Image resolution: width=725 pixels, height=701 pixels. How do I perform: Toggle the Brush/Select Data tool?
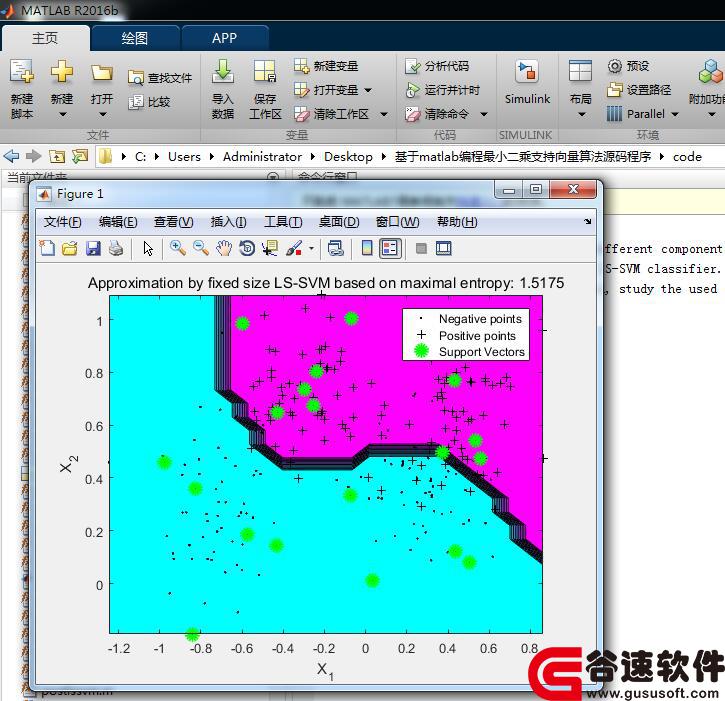point(295,248)
